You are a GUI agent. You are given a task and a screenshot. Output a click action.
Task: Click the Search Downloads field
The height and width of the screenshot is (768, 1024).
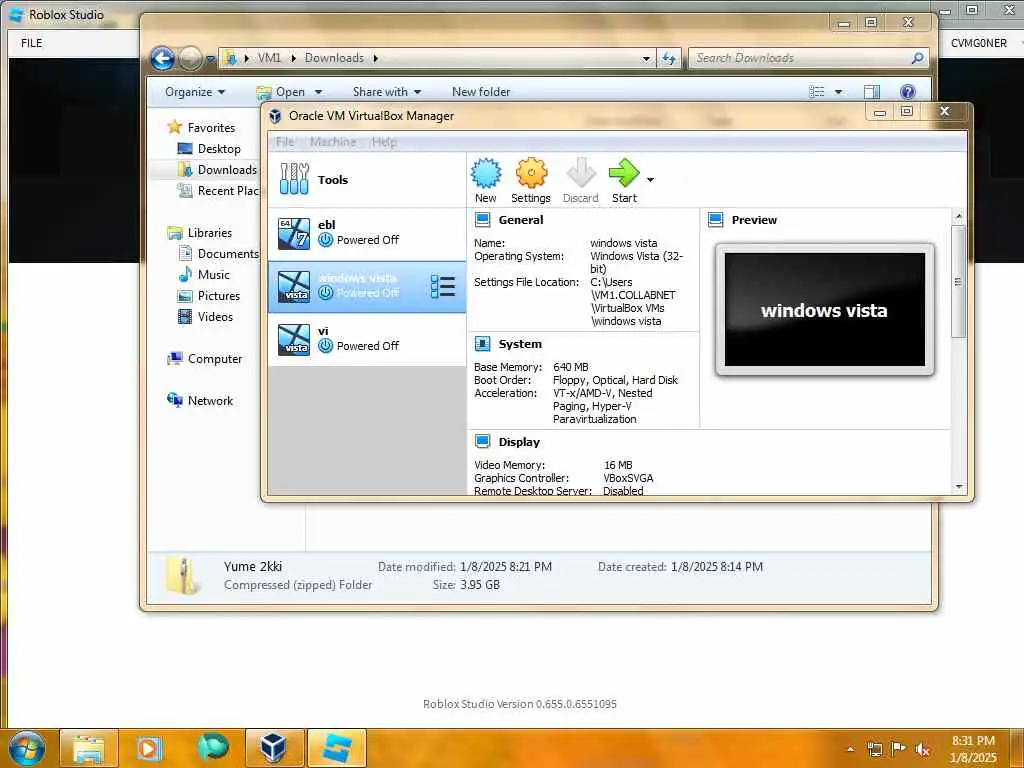click(x=808, y=58)
